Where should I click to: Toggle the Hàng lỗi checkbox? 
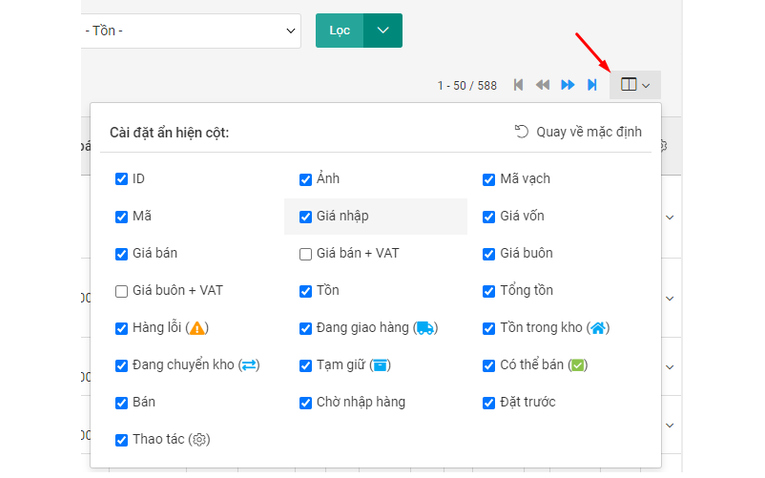pos(121,328)
